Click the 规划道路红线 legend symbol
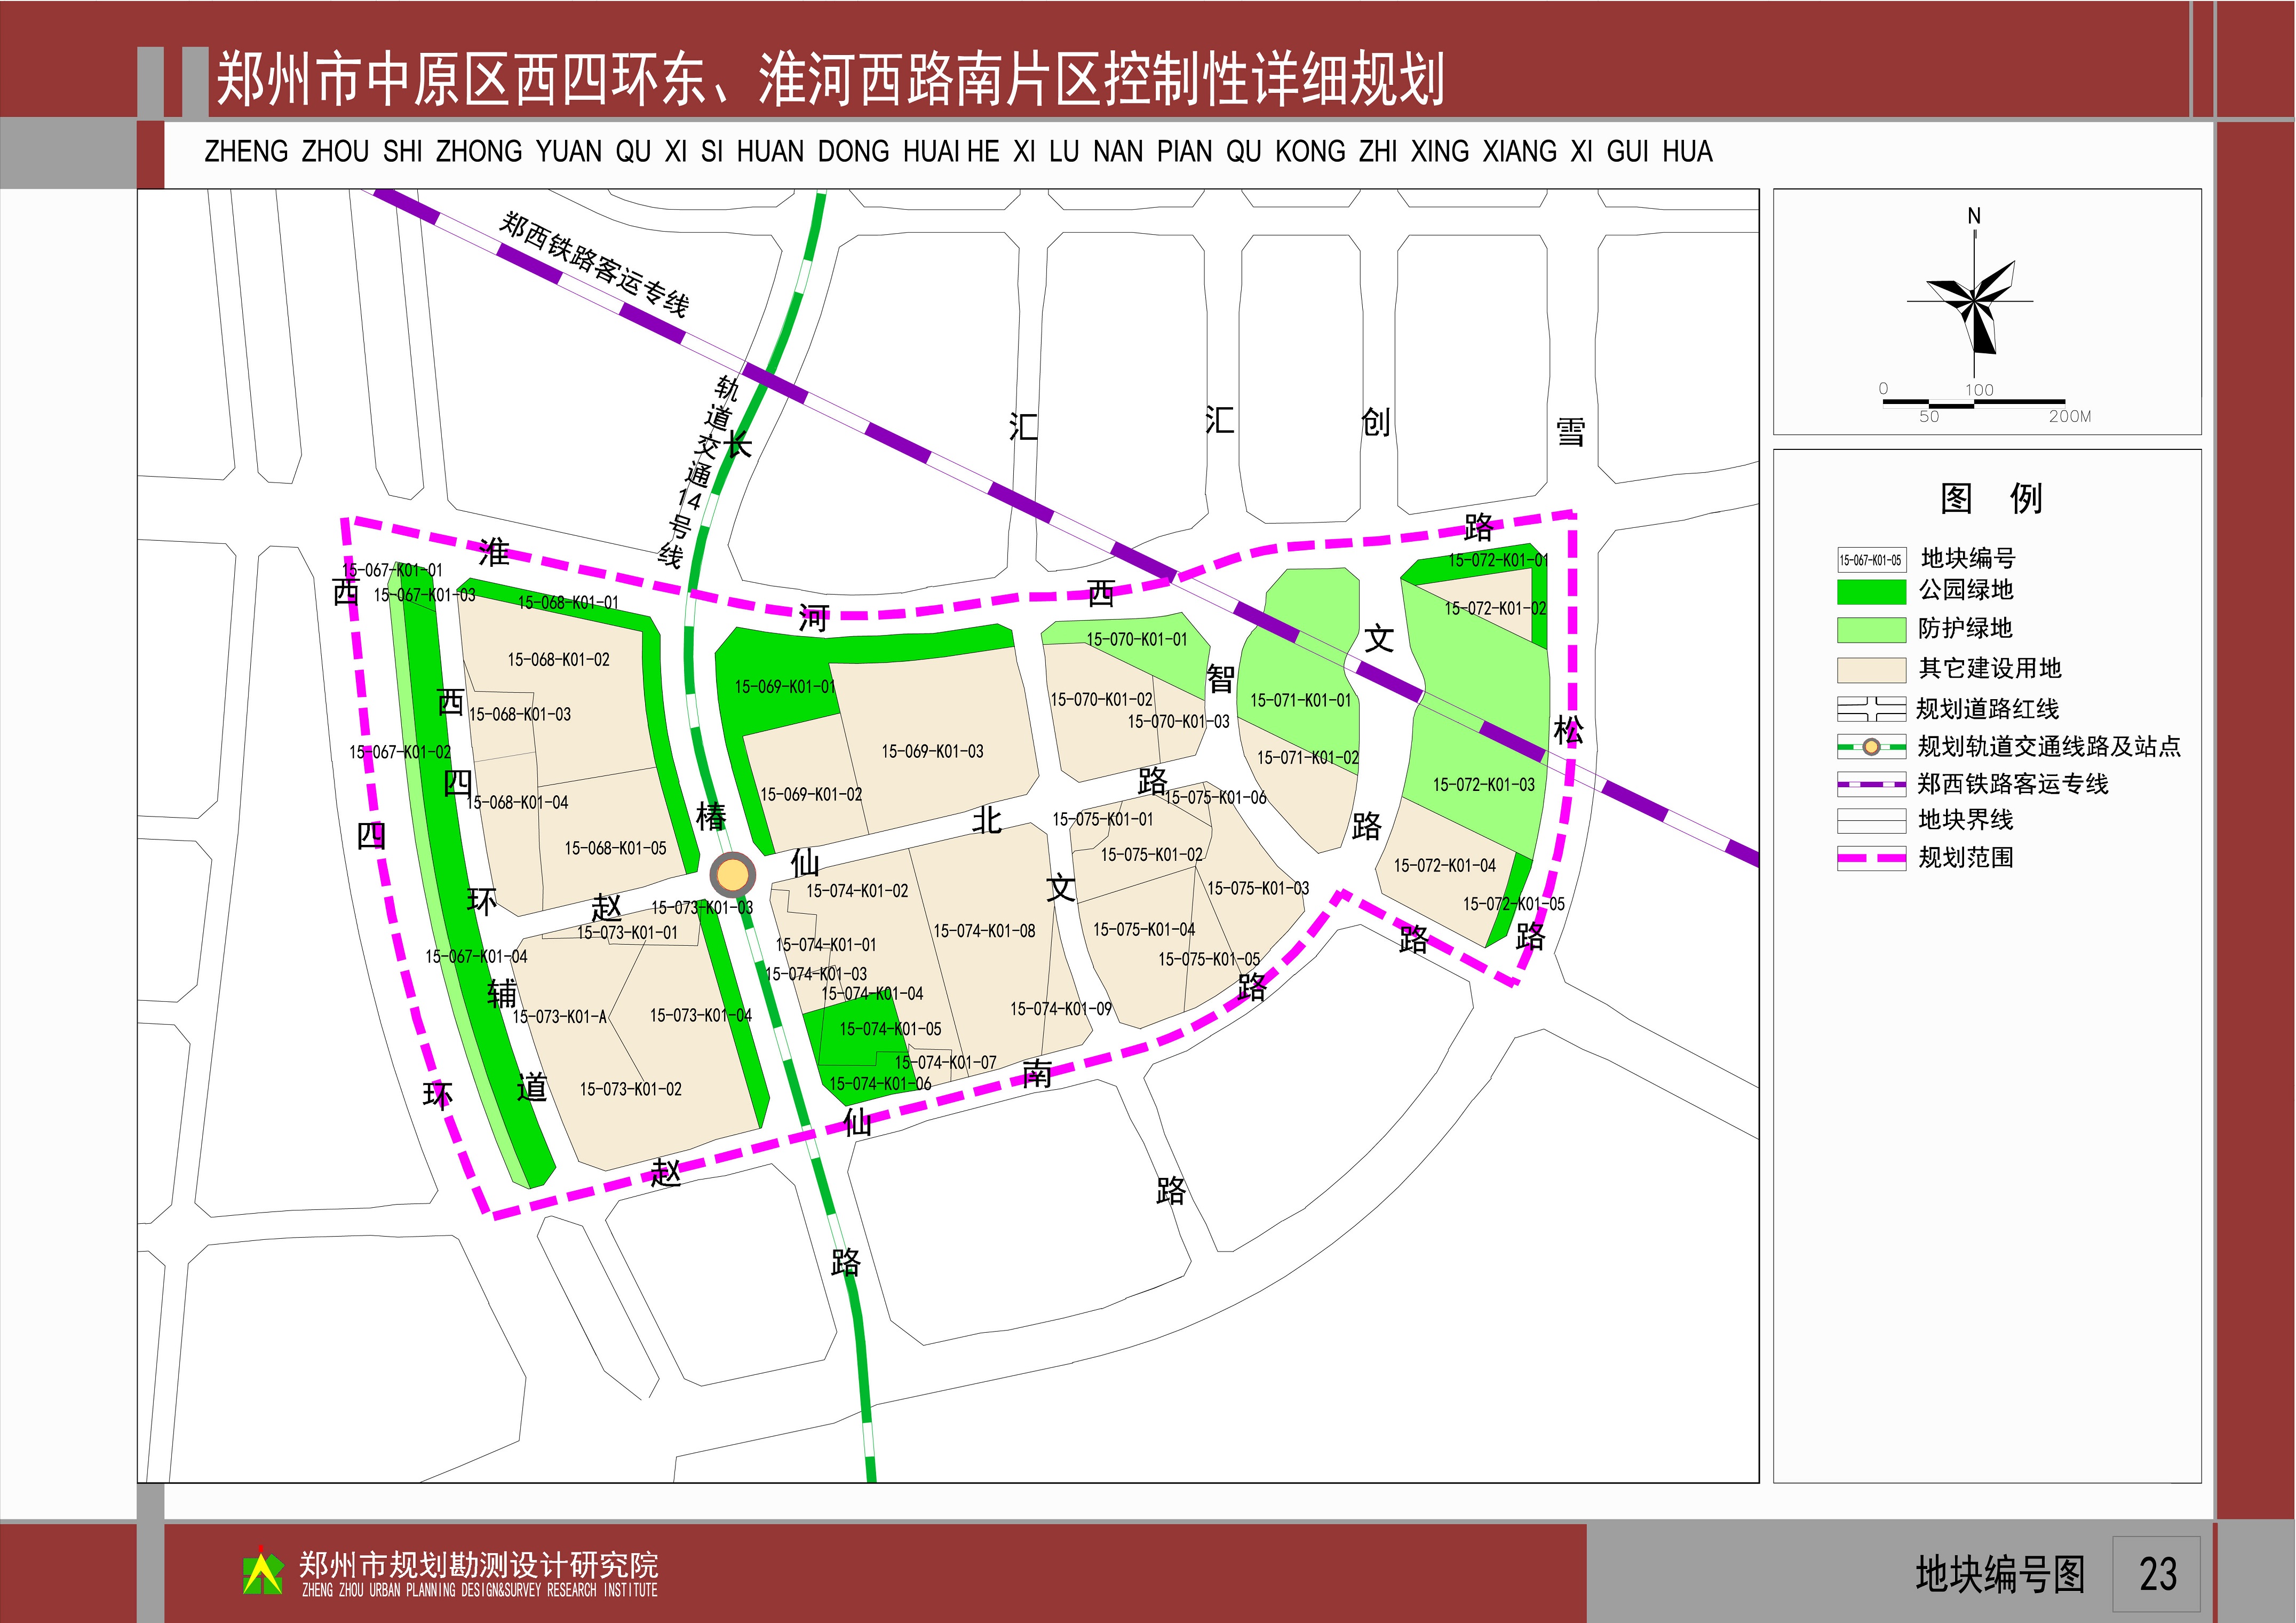 (x=1871, y=709)
